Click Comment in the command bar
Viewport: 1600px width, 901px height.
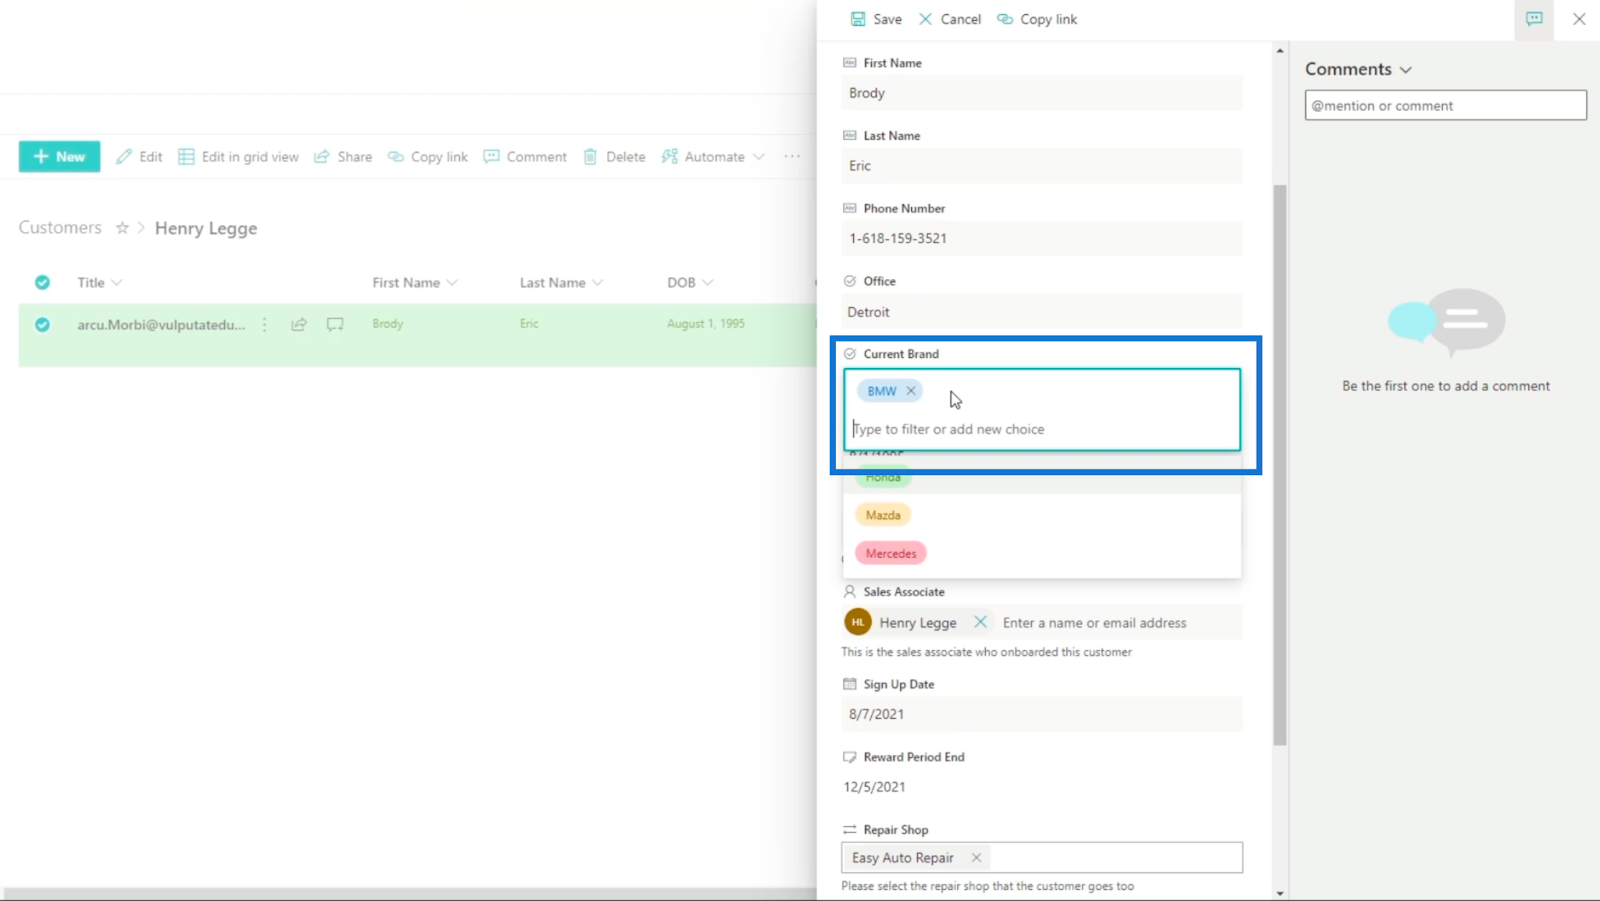coord(525,157)
